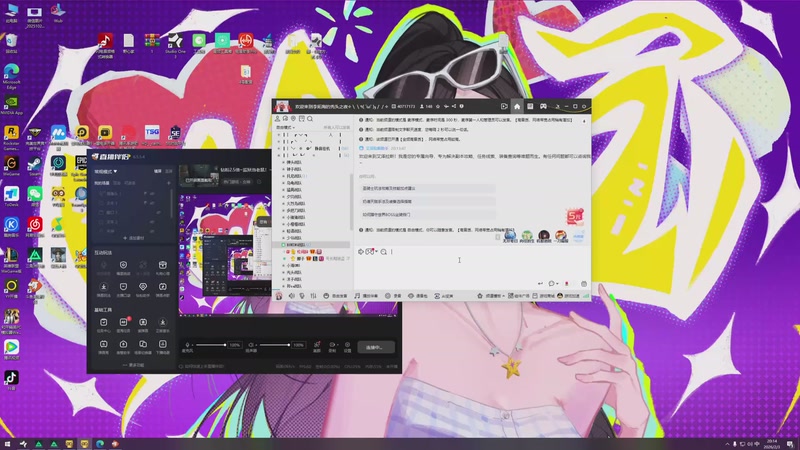Open the notification center in the system tray
Viewport: 800px width, 450px height.
pos(790,444)
